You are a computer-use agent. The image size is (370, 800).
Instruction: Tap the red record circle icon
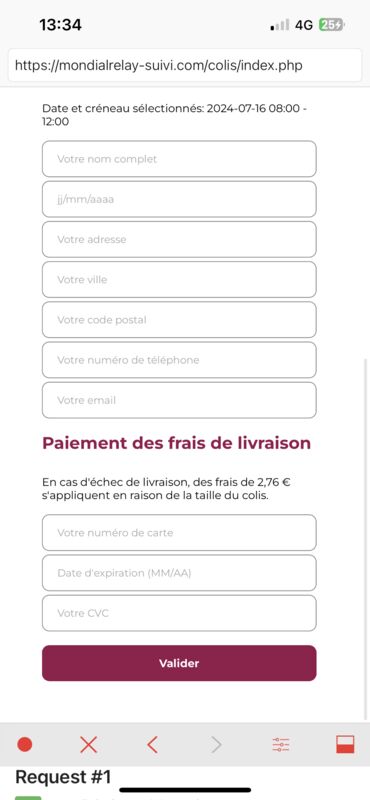tap(24, 745)
